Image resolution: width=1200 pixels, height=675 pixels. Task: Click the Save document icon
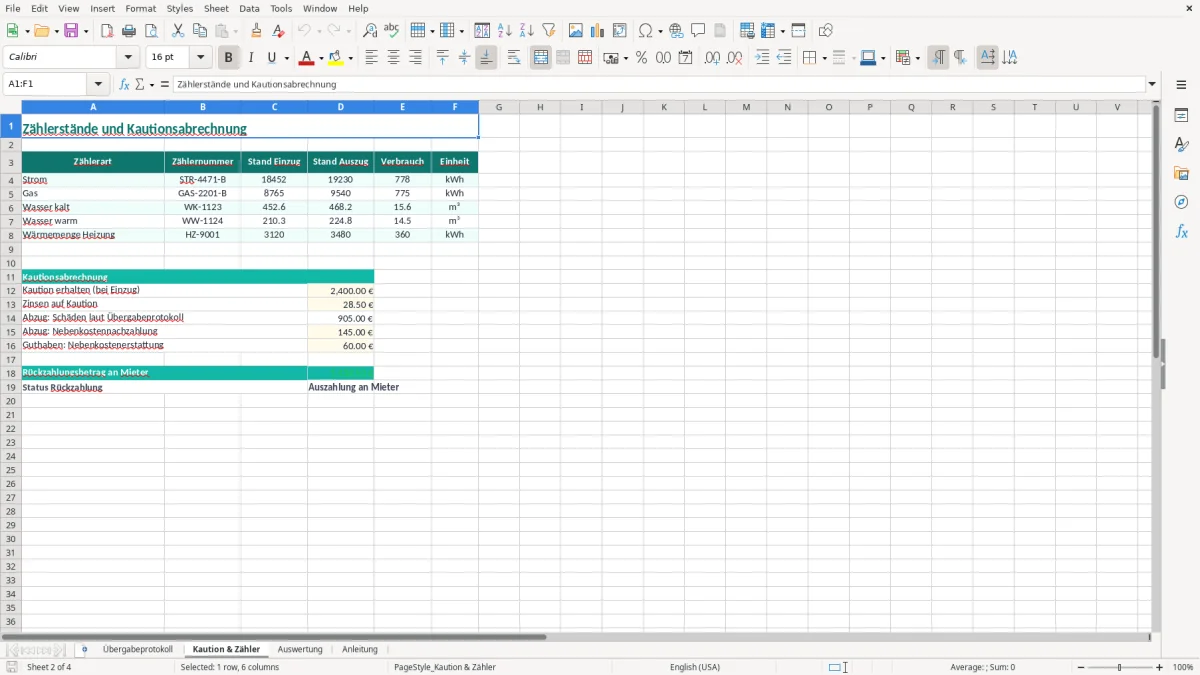[x=71, y=31]
